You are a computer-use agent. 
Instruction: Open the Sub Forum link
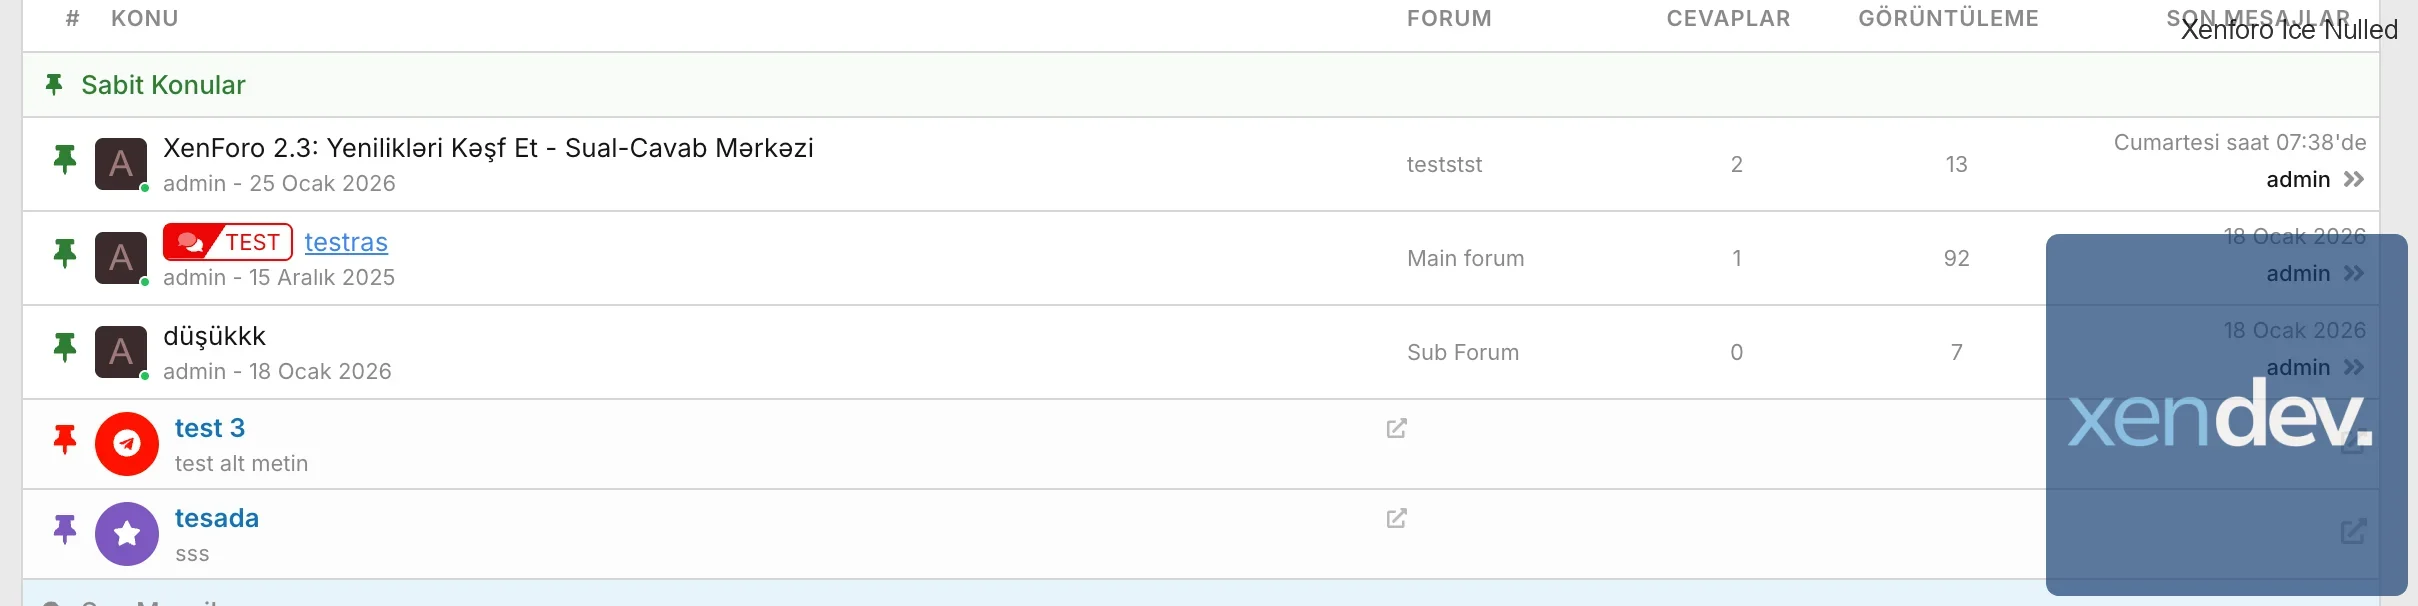pyautogui.click(x=1462, y=353)
